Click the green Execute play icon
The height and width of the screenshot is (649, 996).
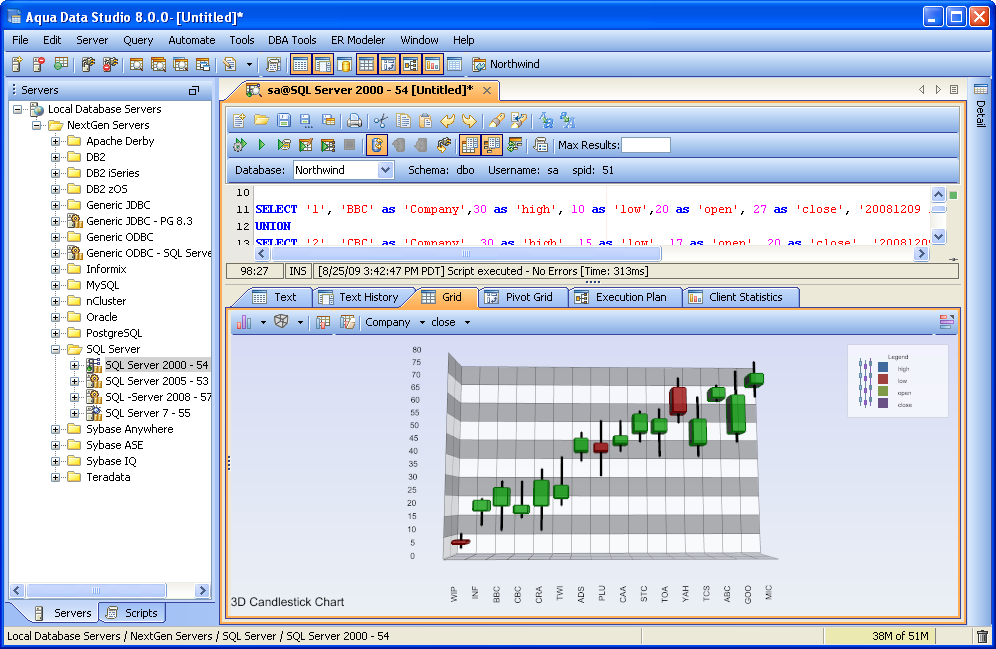click(262, 145)
